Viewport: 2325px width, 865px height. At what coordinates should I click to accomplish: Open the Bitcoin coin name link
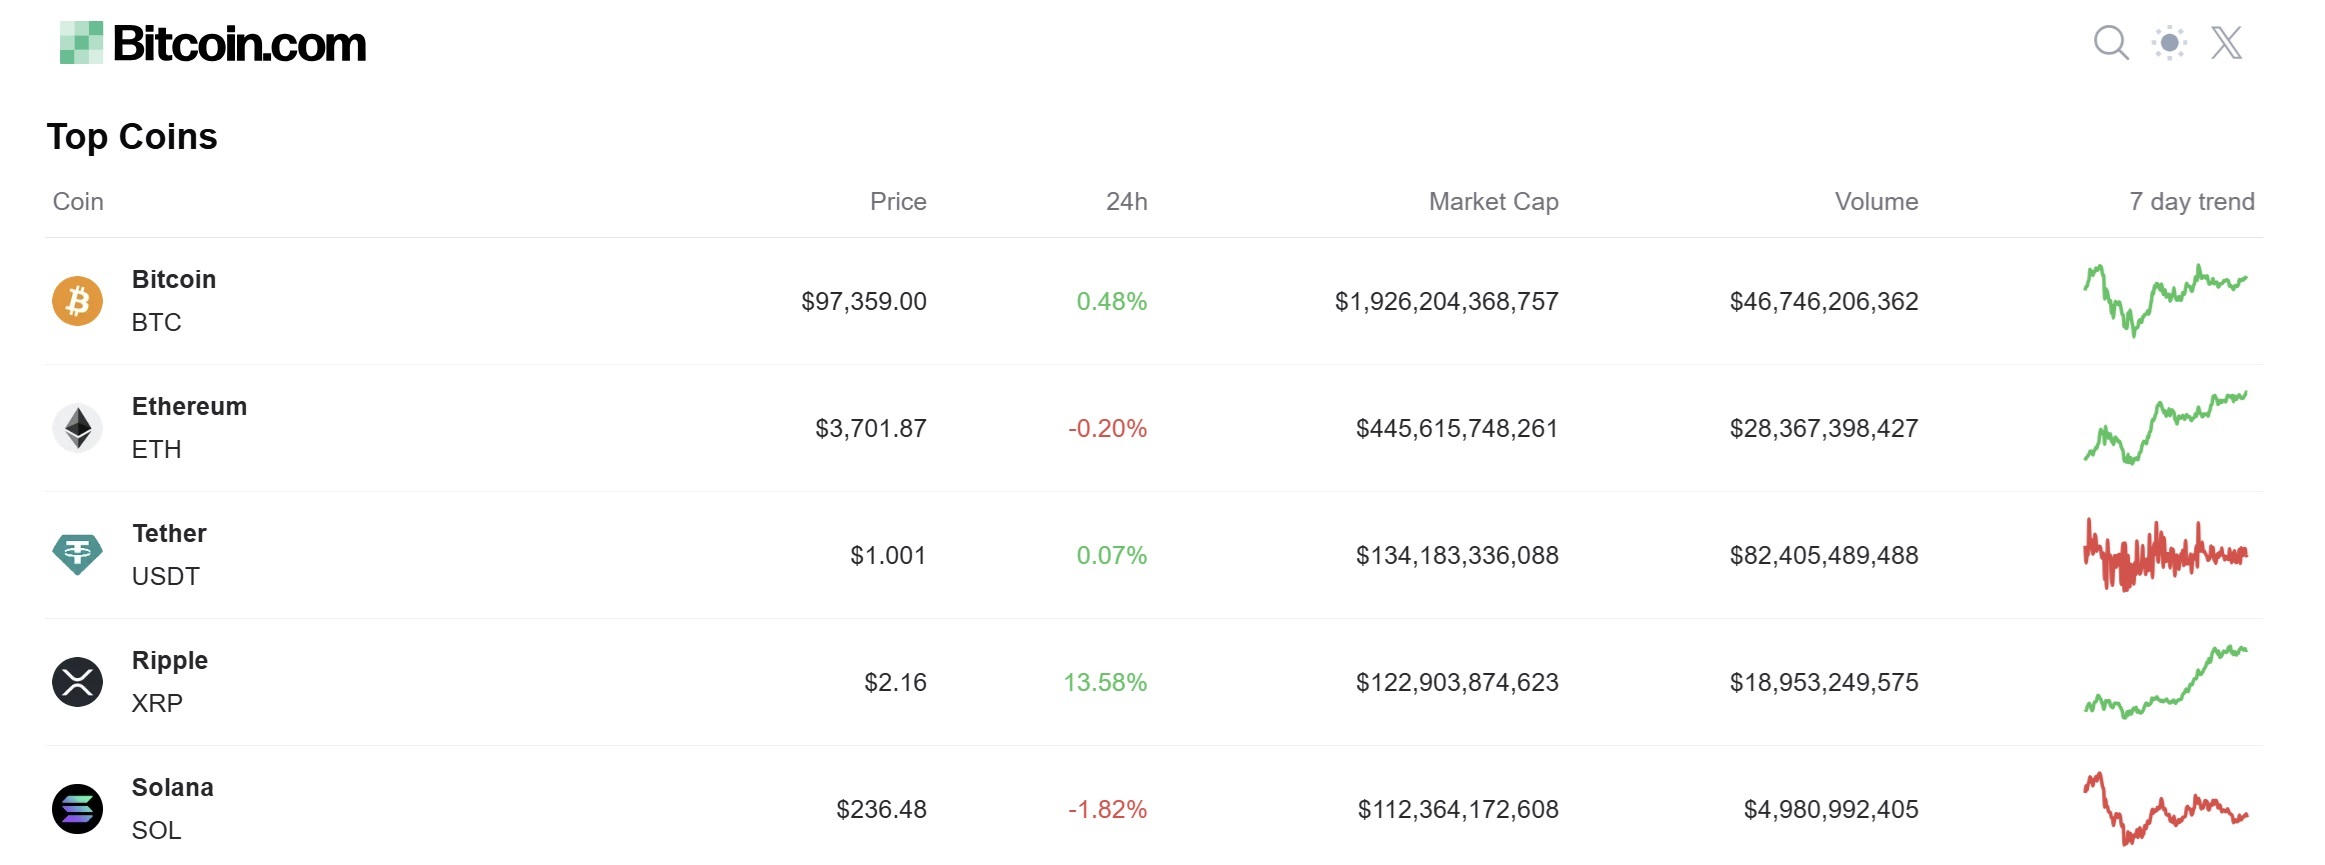point(174,280)
